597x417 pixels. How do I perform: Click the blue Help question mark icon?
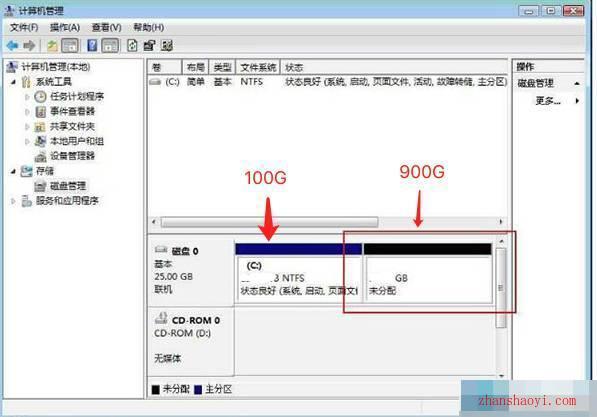pos(92,46)
